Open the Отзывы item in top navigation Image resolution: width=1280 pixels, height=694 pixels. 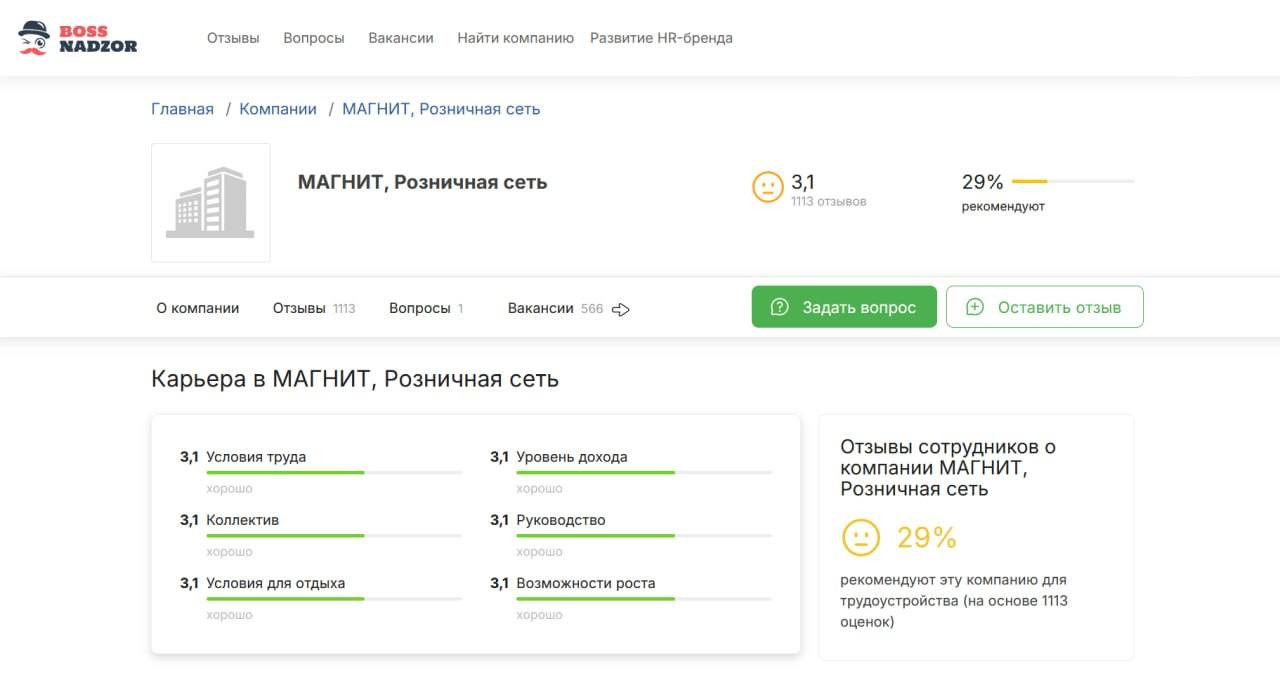pyautogui.click(x=233, y=38)
